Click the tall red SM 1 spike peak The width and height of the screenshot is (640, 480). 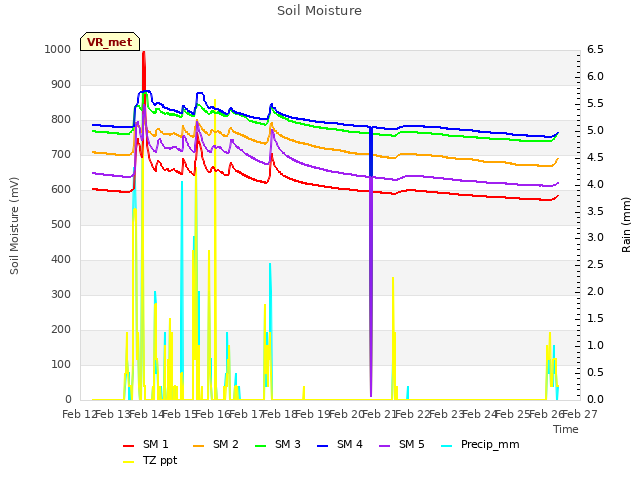(x=144, y=53)
